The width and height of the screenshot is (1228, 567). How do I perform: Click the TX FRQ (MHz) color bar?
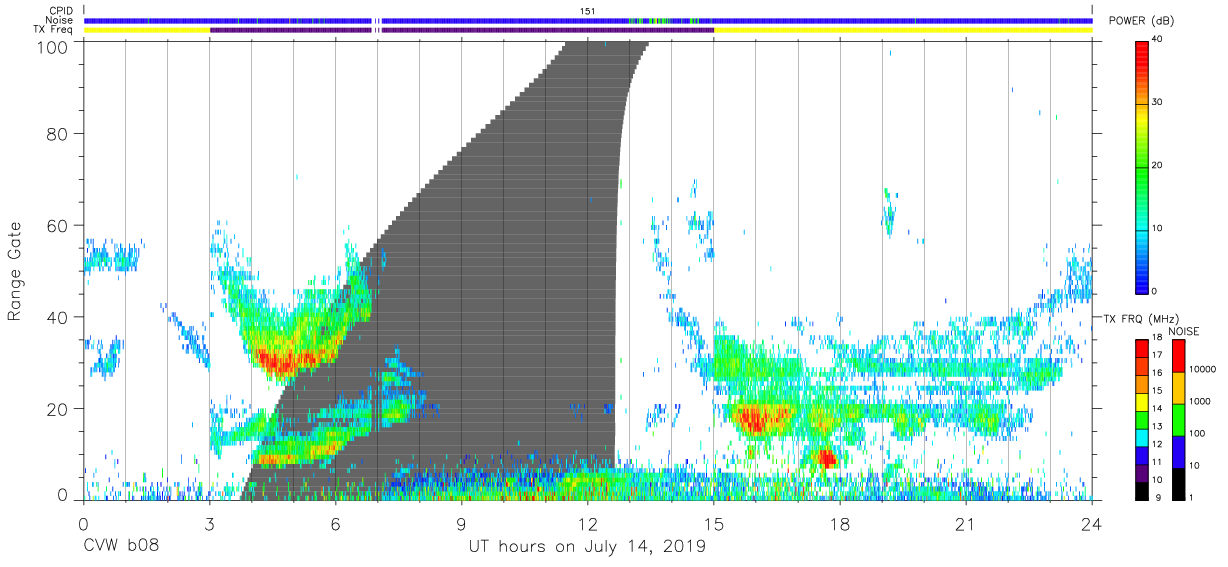[1141, 420]
